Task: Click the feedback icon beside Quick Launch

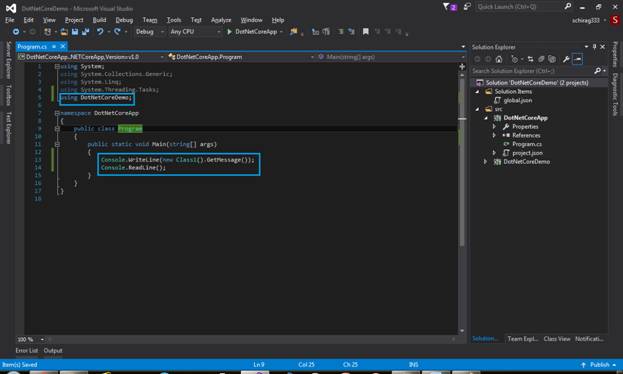Action: point(467,7)
